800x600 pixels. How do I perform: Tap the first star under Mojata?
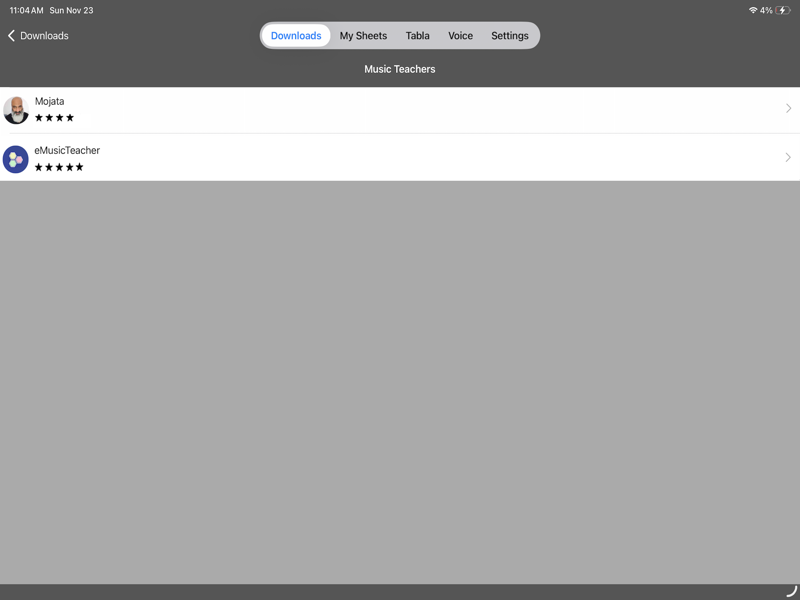point(38,118)
